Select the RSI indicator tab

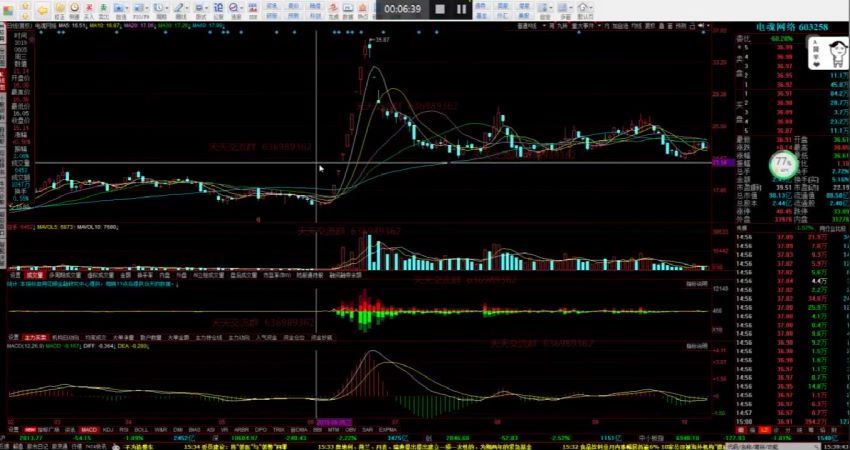[124, 429]
